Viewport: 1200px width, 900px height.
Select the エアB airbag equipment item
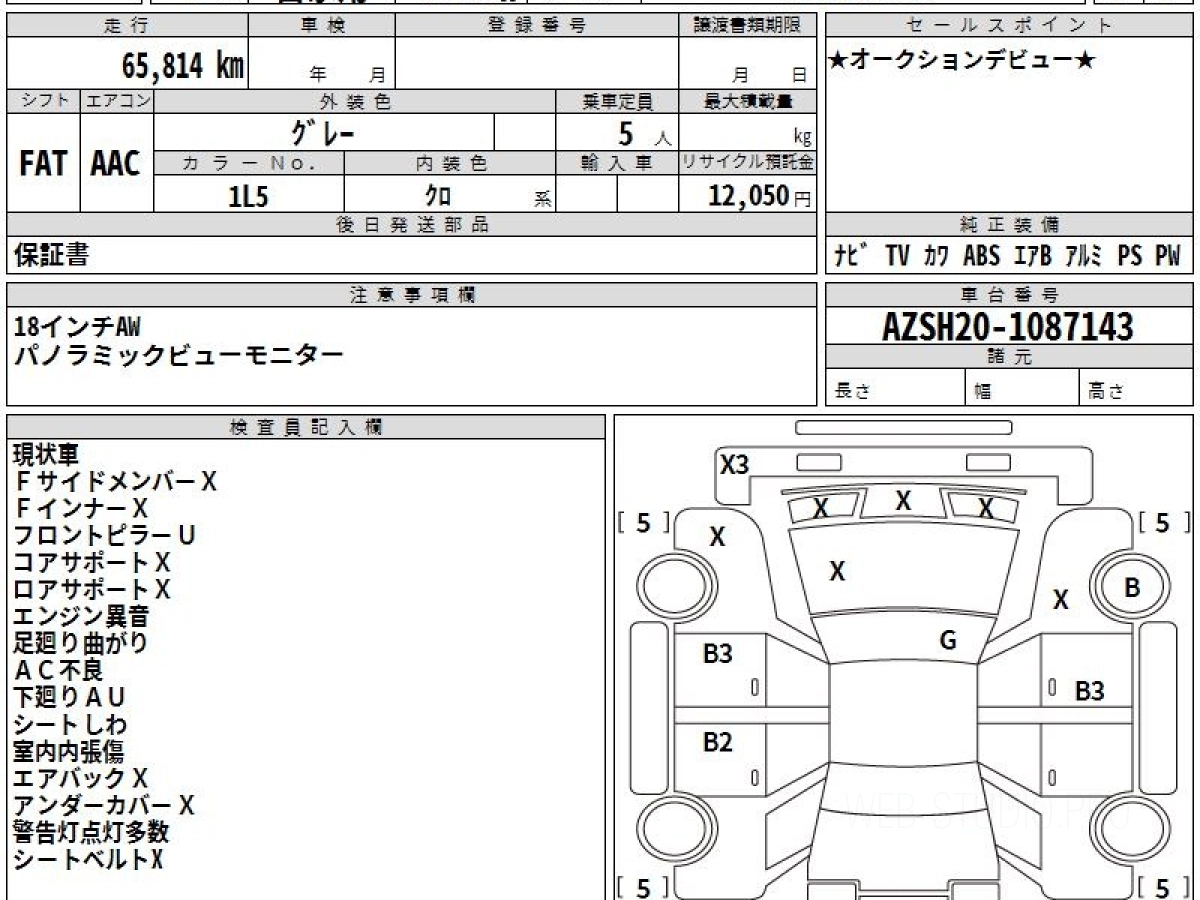pyautogui.click(x=1033, y=256)
